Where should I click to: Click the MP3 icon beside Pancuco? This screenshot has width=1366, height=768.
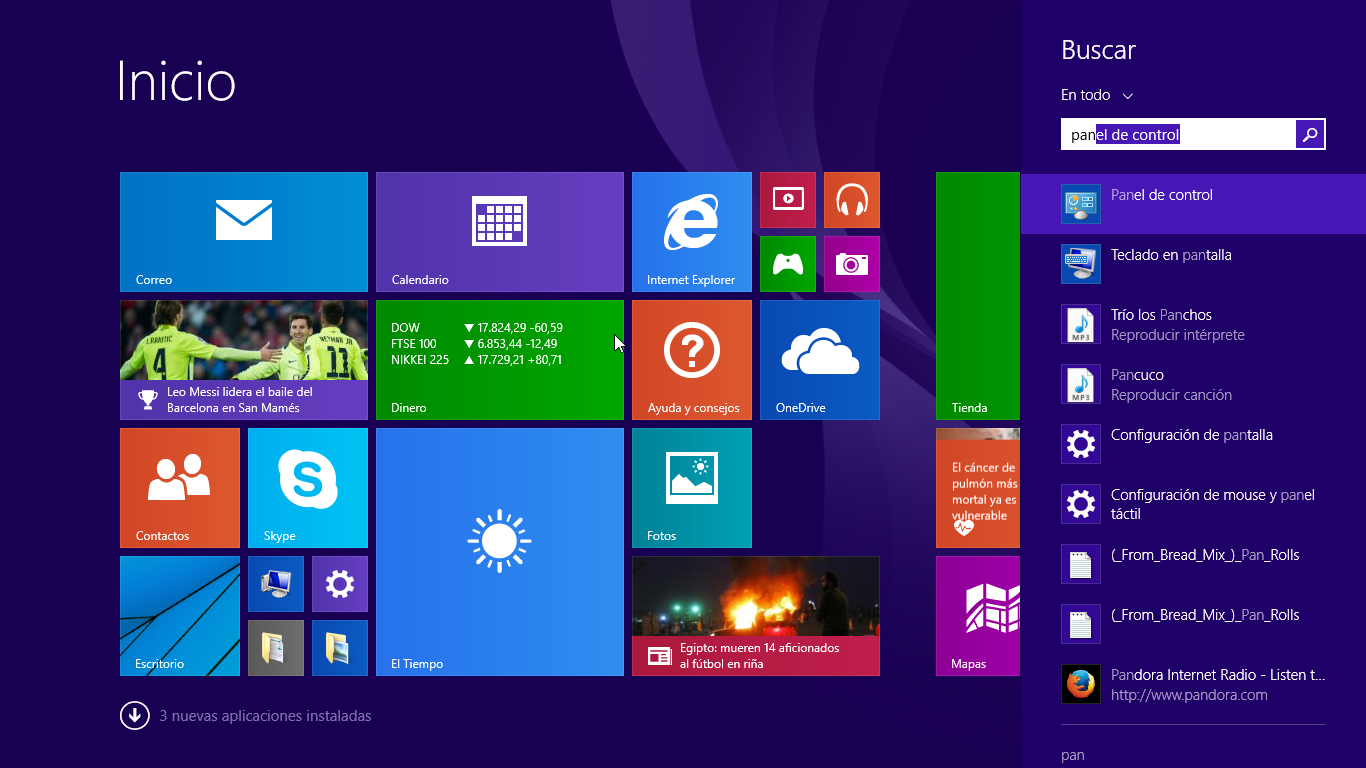(x=1081, y=384)
